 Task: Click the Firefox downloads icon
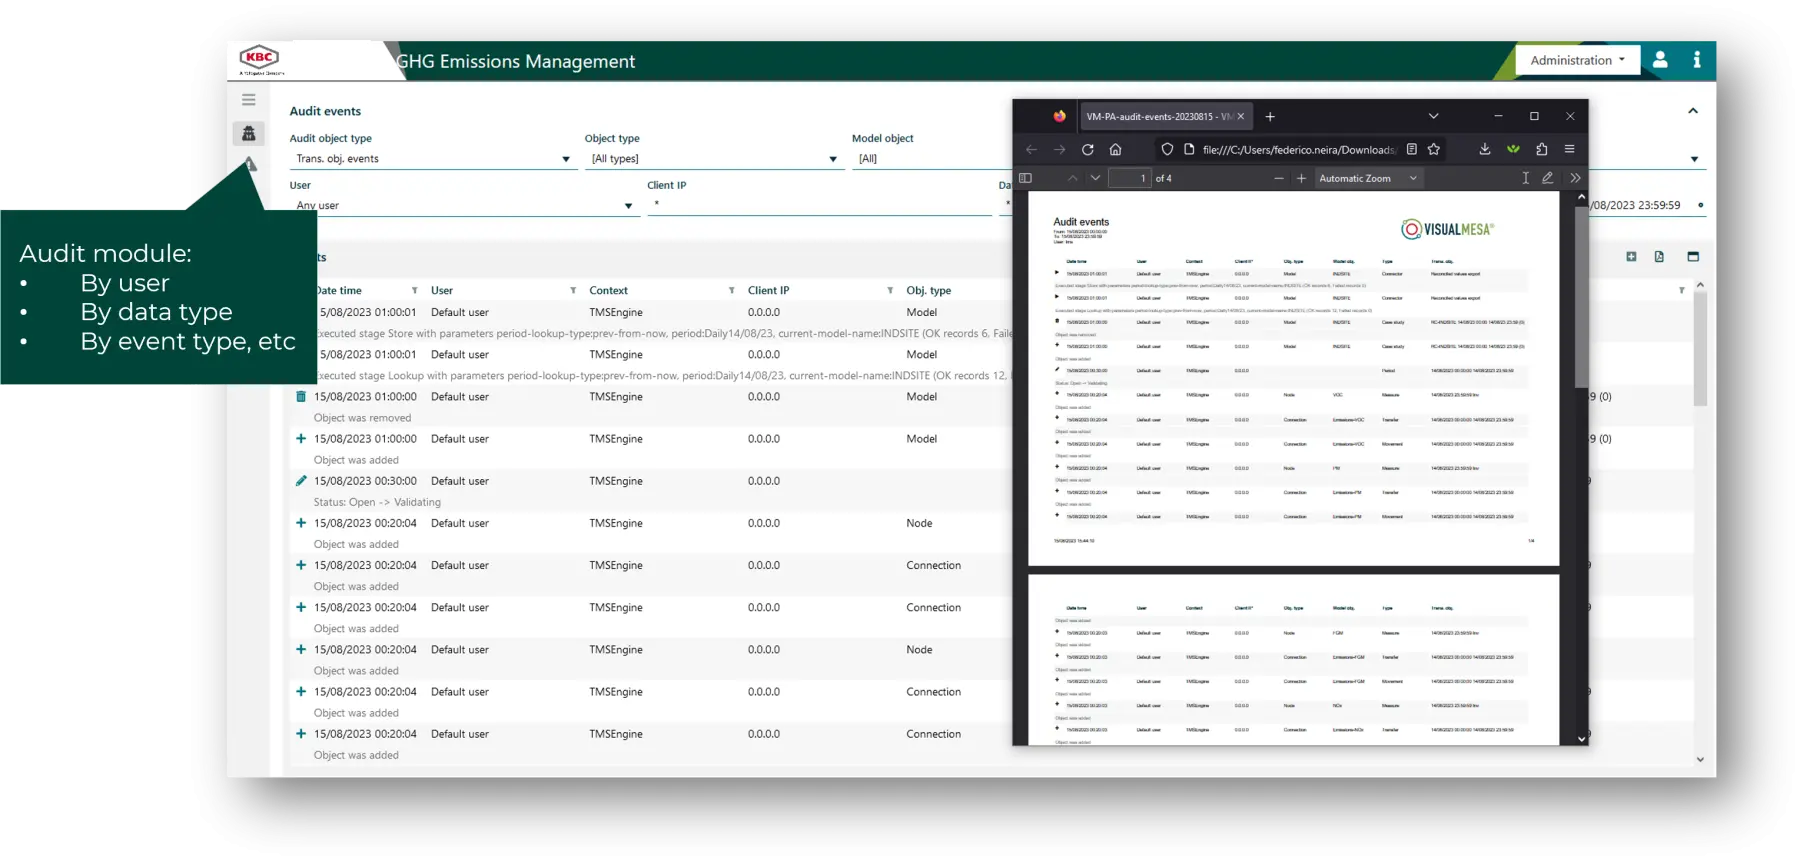click(1484, 149)
